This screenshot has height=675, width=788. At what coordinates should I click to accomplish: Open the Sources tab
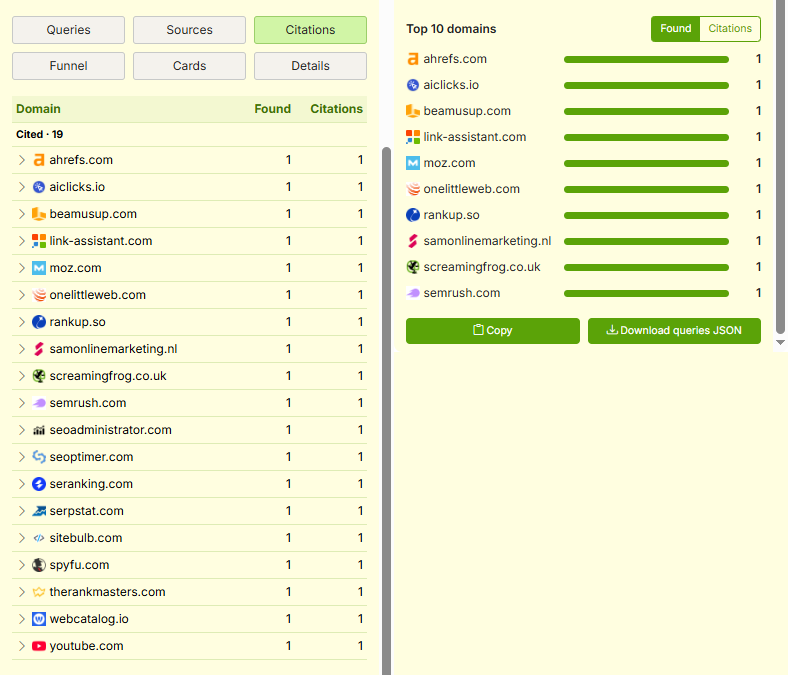click(189, 30)
